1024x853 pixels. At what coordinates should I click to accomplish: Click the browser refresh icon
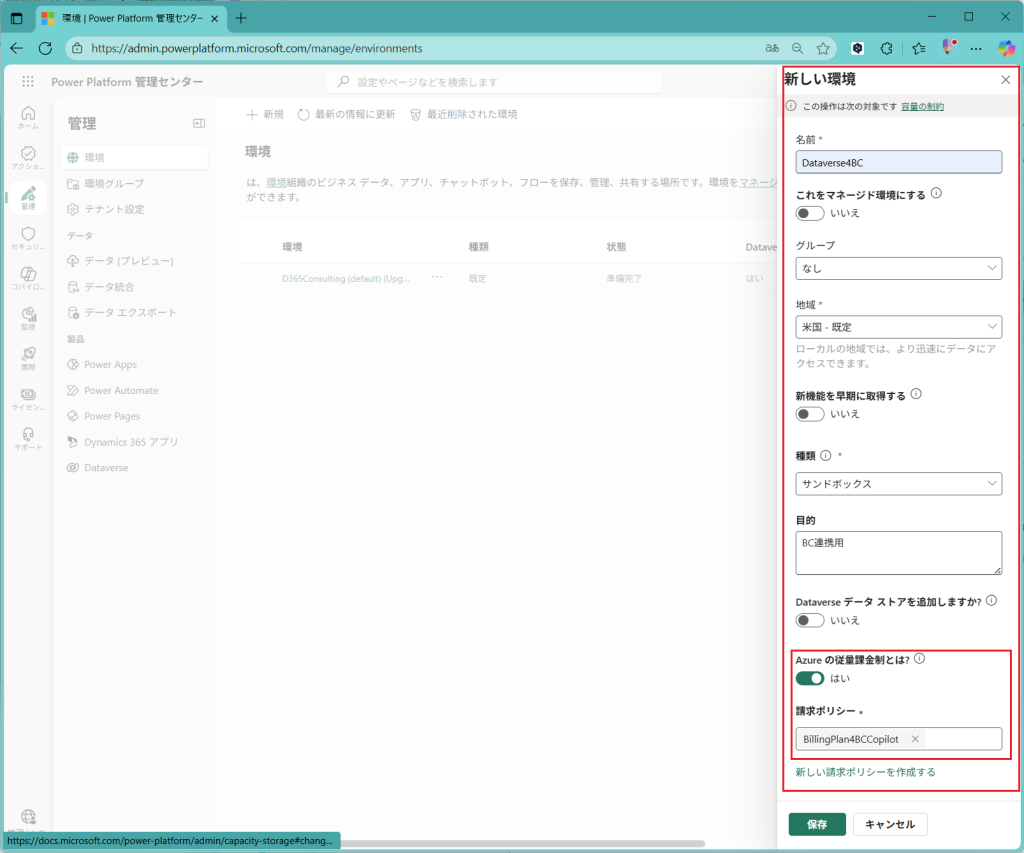[x=45, y=48]
